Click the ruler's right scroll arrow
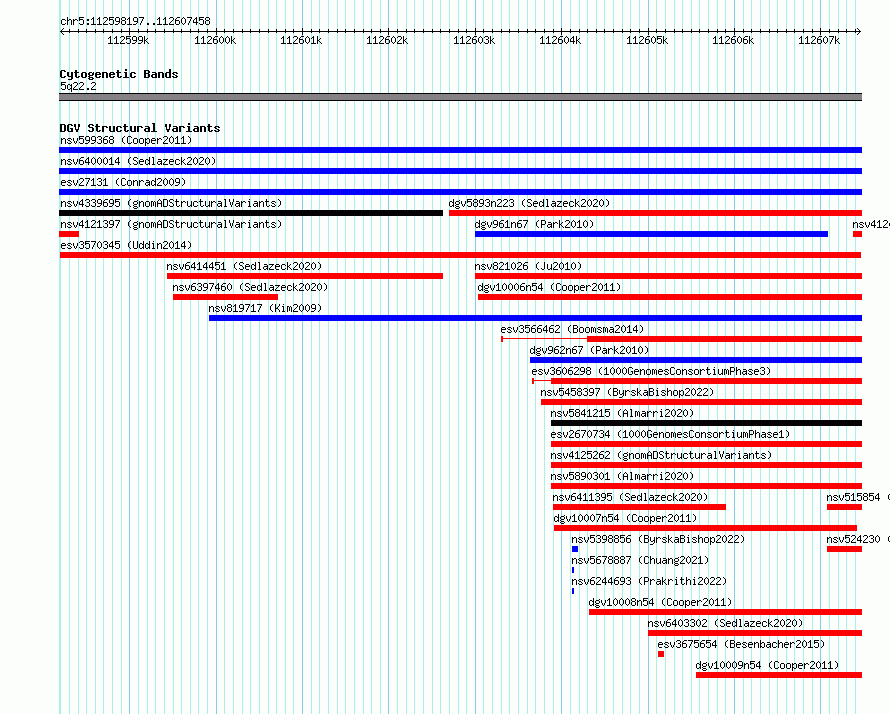The height and width of the screenshot is (714, 890). click(x=859, y=31)
